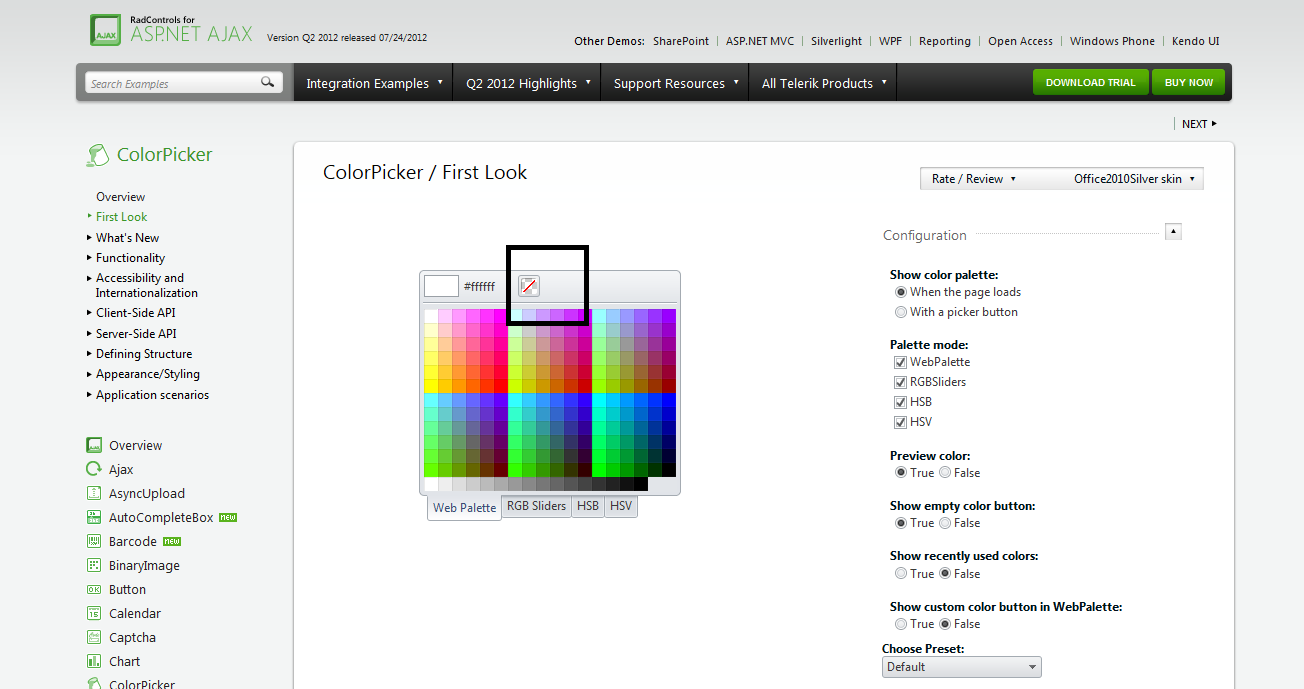Image resolution: width=1304 pixels, height=689 pixels.
Task: Click the current color preview box
Action: coord(441,286)
